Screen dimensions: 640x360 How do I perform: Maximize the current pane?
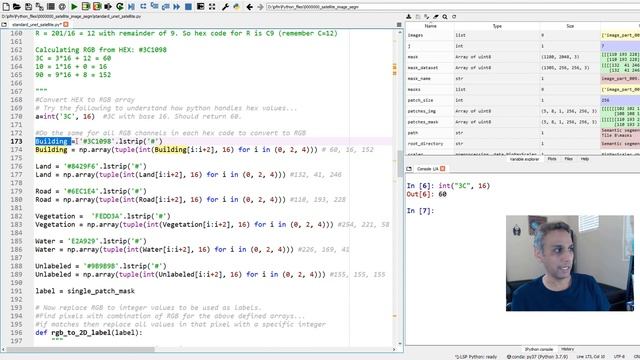point(200,7)
